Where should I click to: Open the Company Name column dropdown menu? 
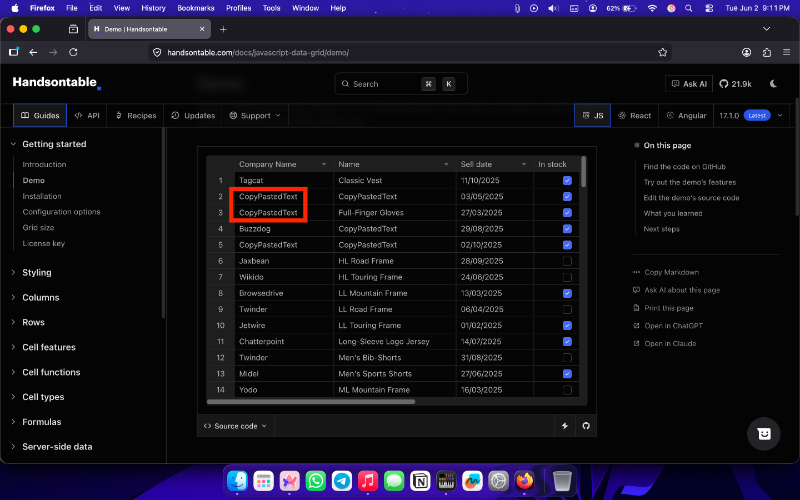coord(324,164)
